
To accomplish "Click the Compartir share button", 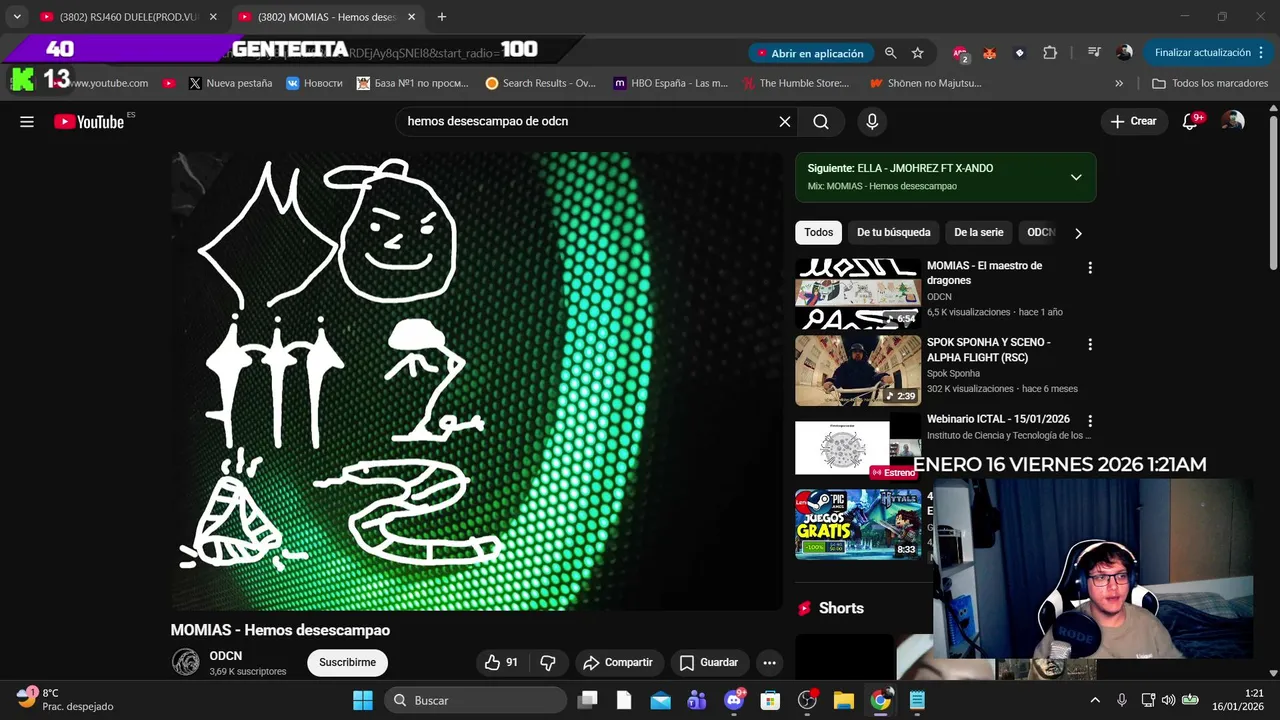I will 618,662.
